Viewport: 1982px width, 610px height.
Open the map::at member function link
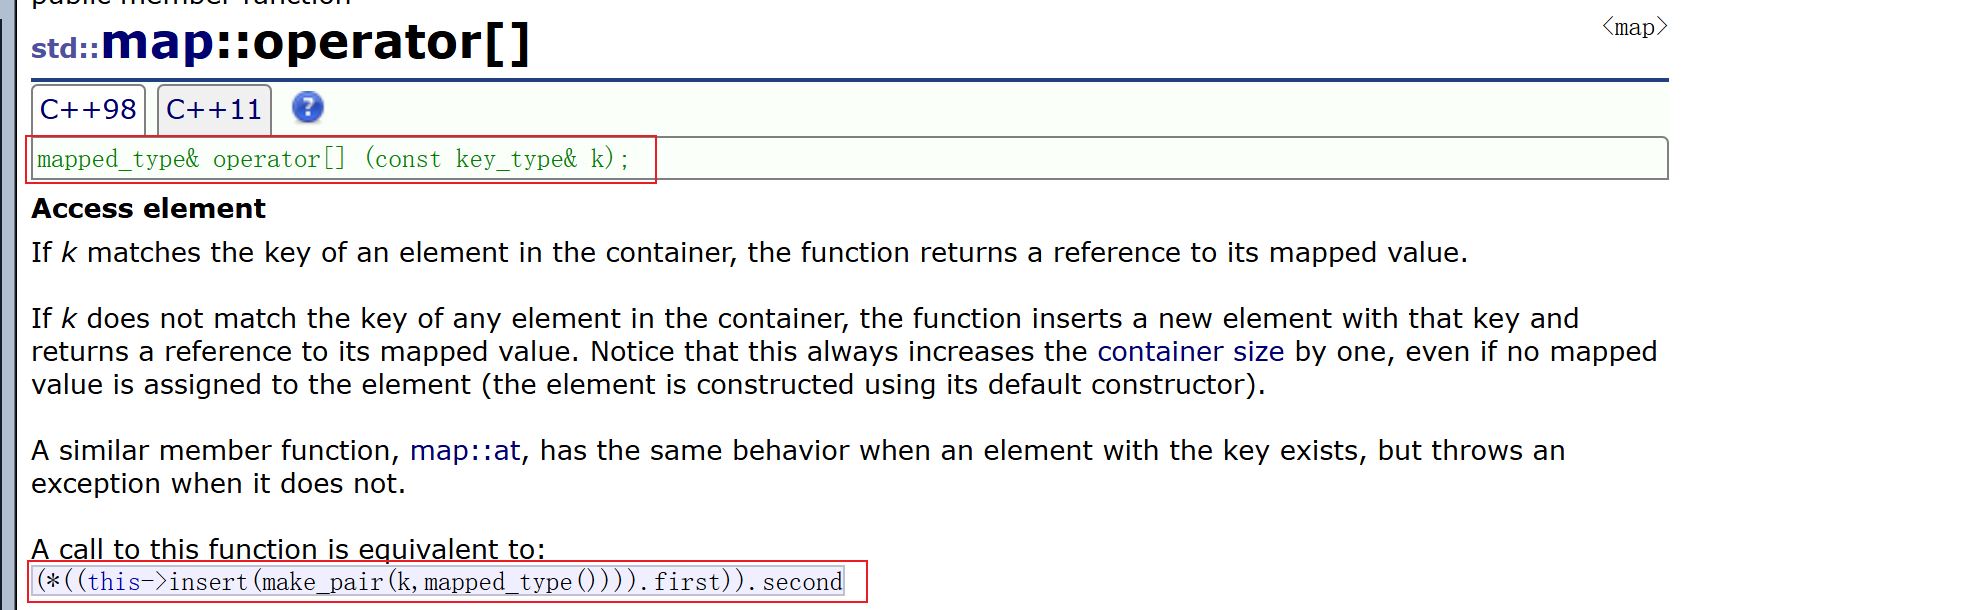coord(465,451)
